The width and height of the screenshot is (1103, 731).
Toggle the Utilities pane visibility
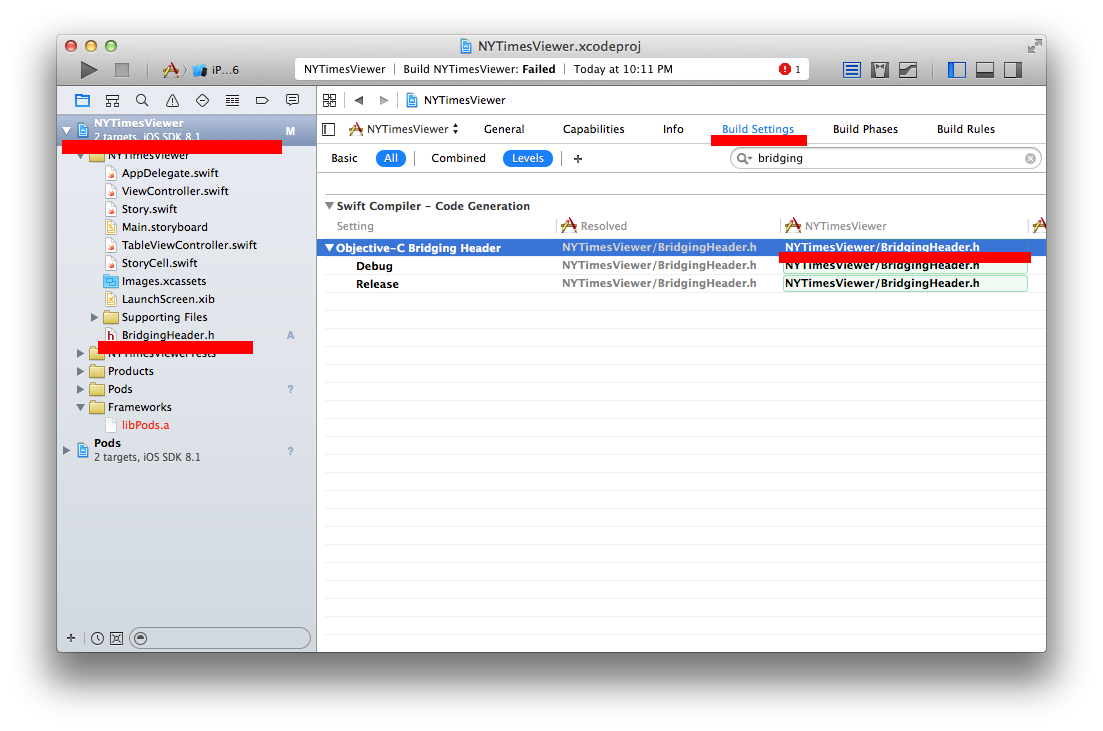[1013, 70]
